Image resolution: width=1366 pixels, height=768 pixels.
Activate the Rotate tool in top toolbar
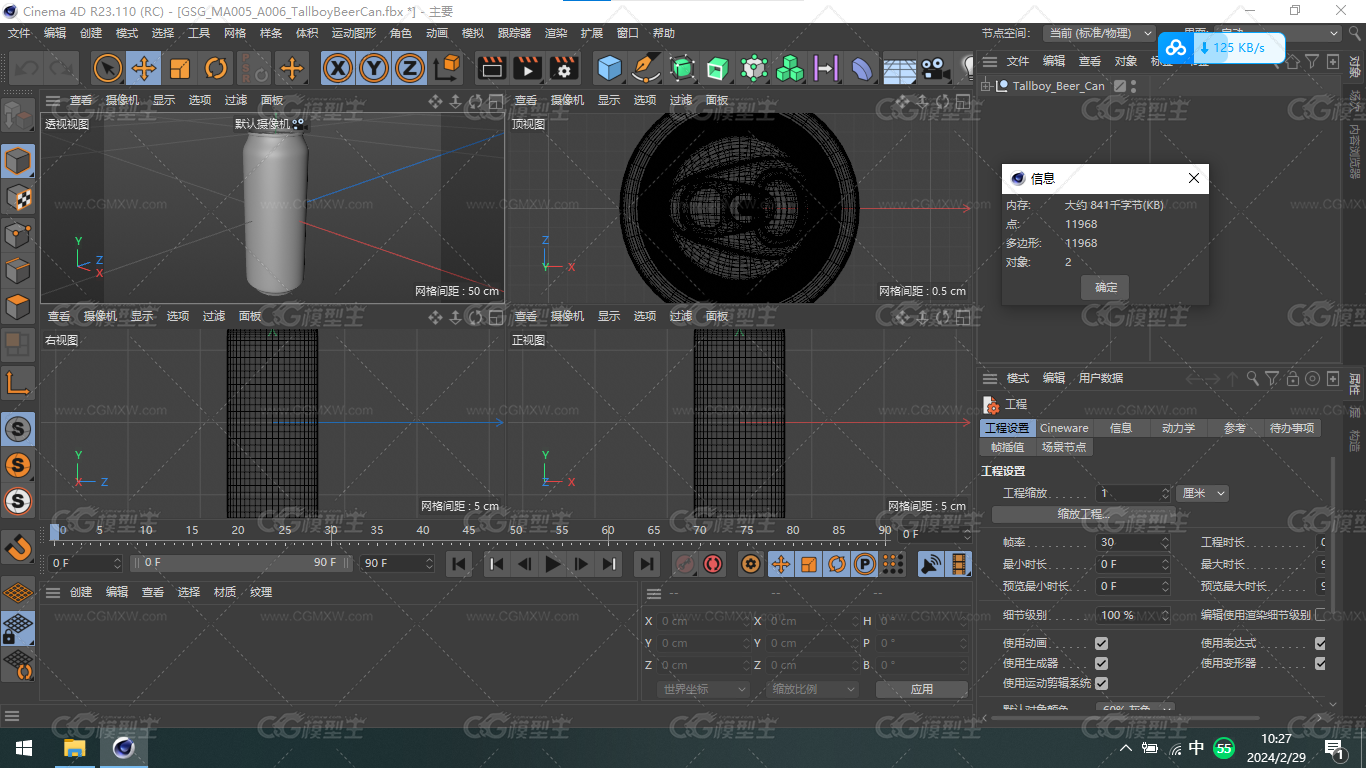(x=216, y=68)
